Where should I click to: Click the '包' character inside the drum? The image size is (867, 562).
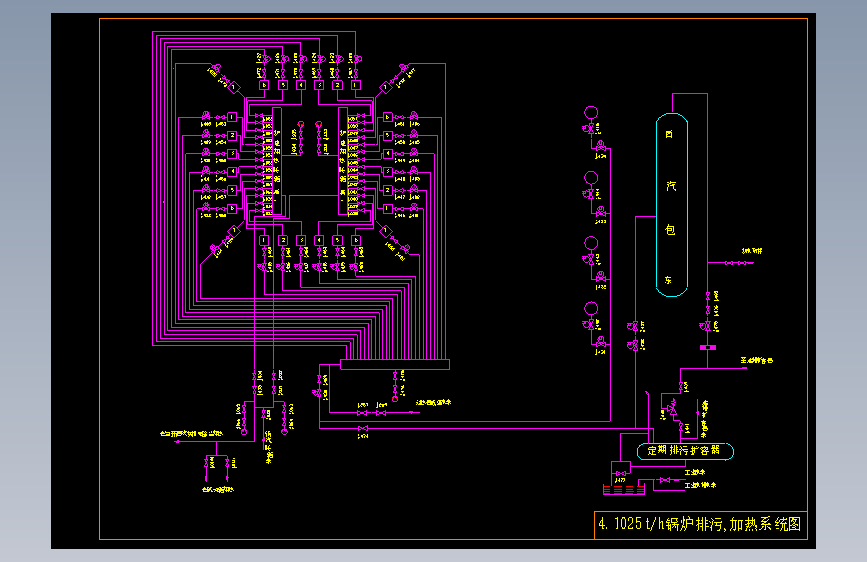pos(670,230)
